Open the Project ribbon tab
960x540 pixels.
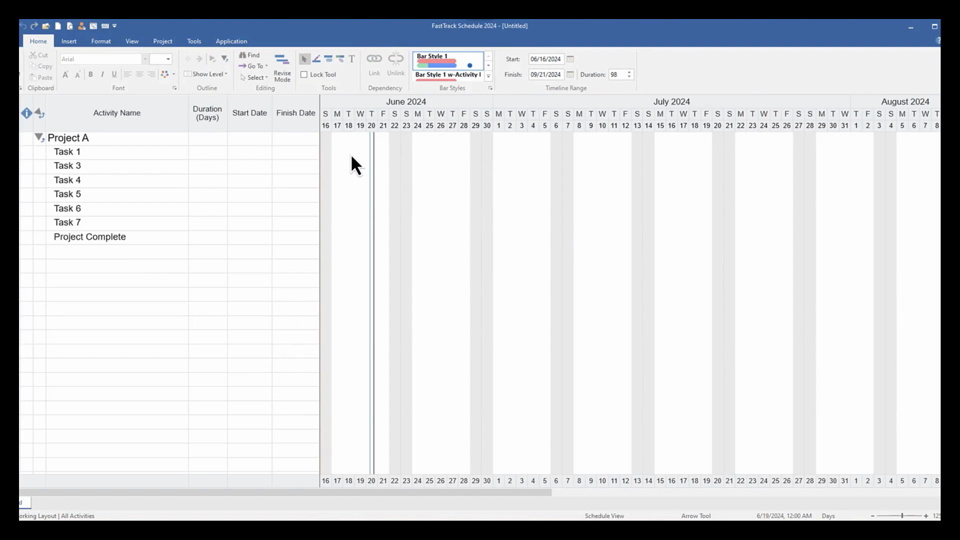162,41
